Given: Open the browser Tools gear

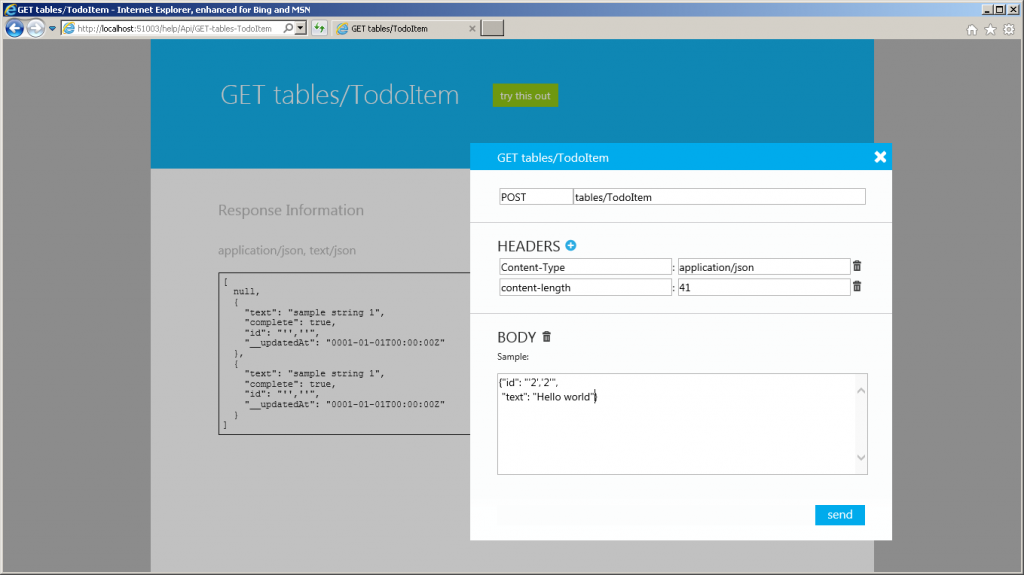Looking at the screenshot, I should [x=1008, y=29].
